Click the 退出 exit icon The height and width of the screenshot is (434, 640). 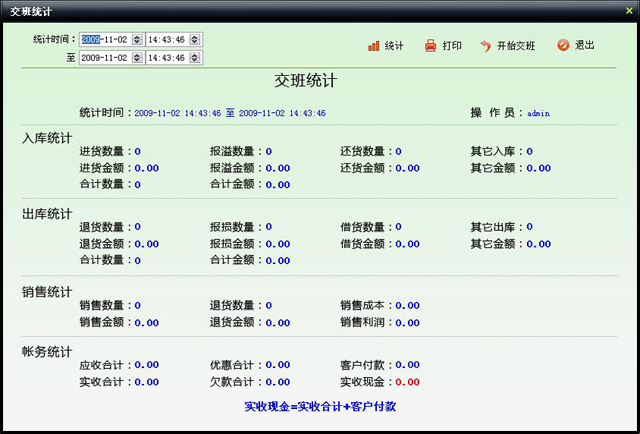click(563, 46)
